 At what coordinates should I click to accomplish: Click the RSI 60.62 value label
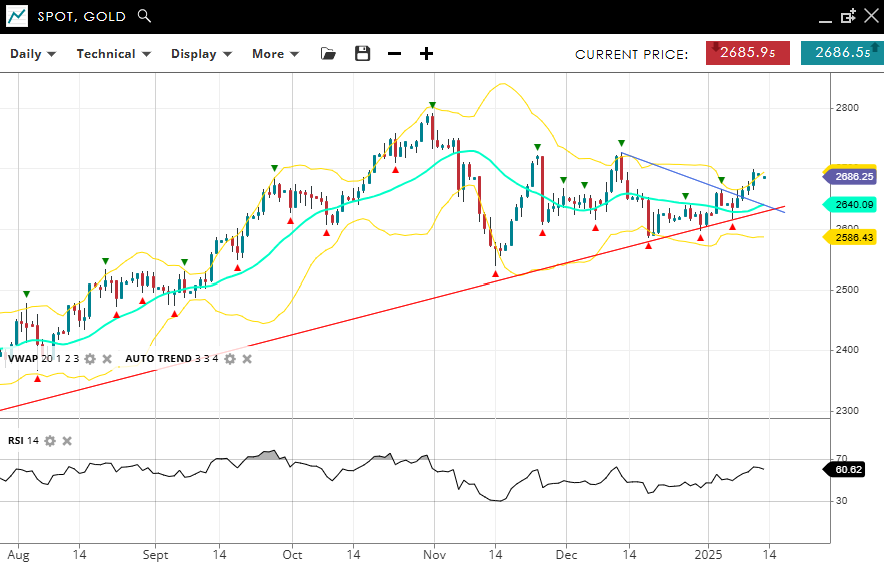(x=852, y=469)
